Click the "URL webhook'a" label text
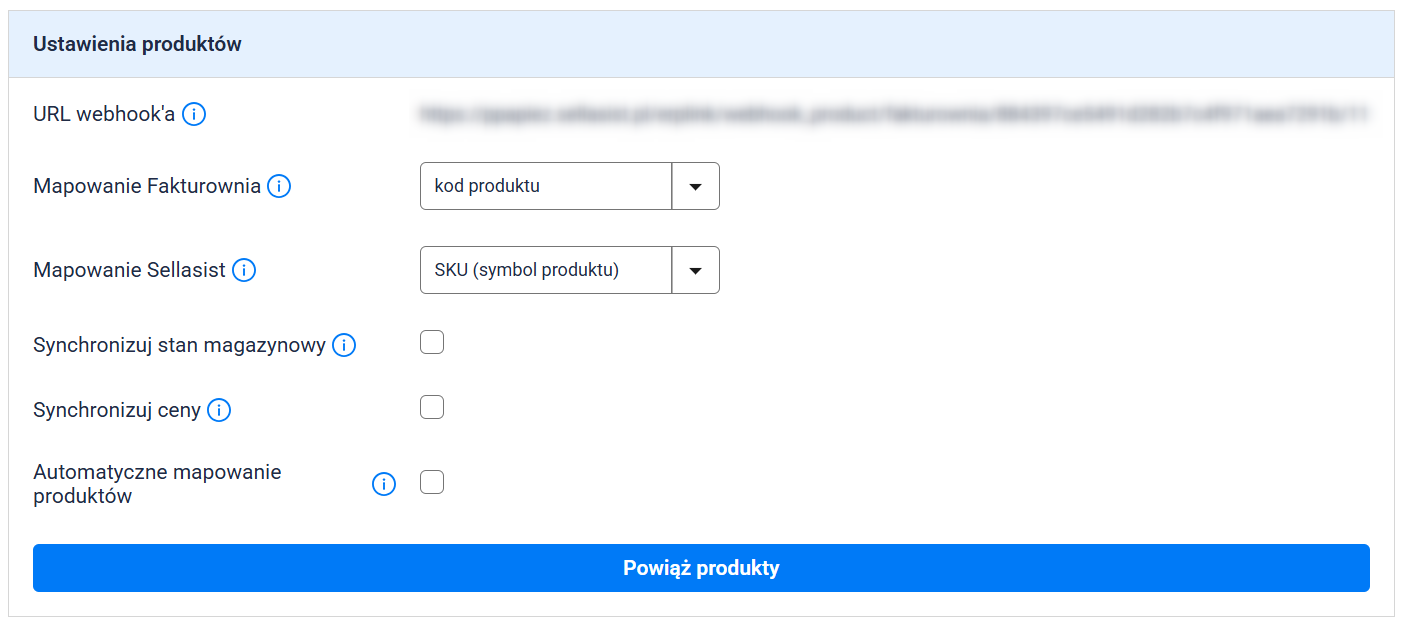The height and width of the screenshot is (628, 1406). 104,114
